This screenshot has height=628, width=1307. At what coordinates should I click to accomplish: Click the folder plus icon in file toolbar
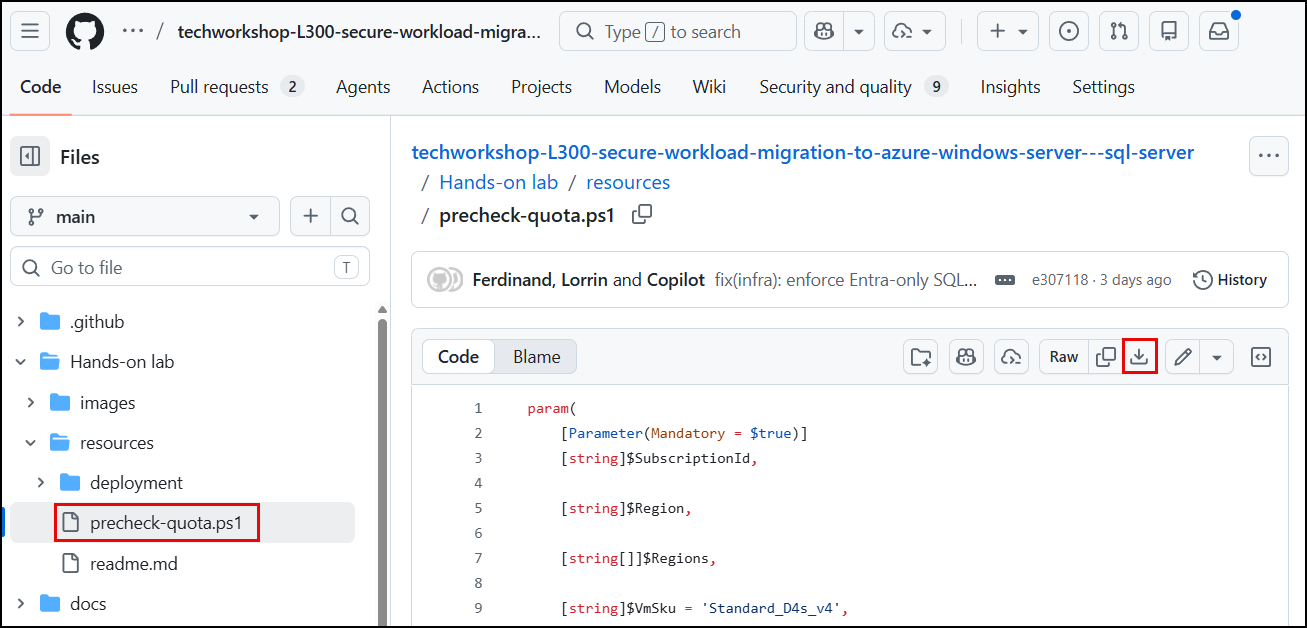[919, 357]
